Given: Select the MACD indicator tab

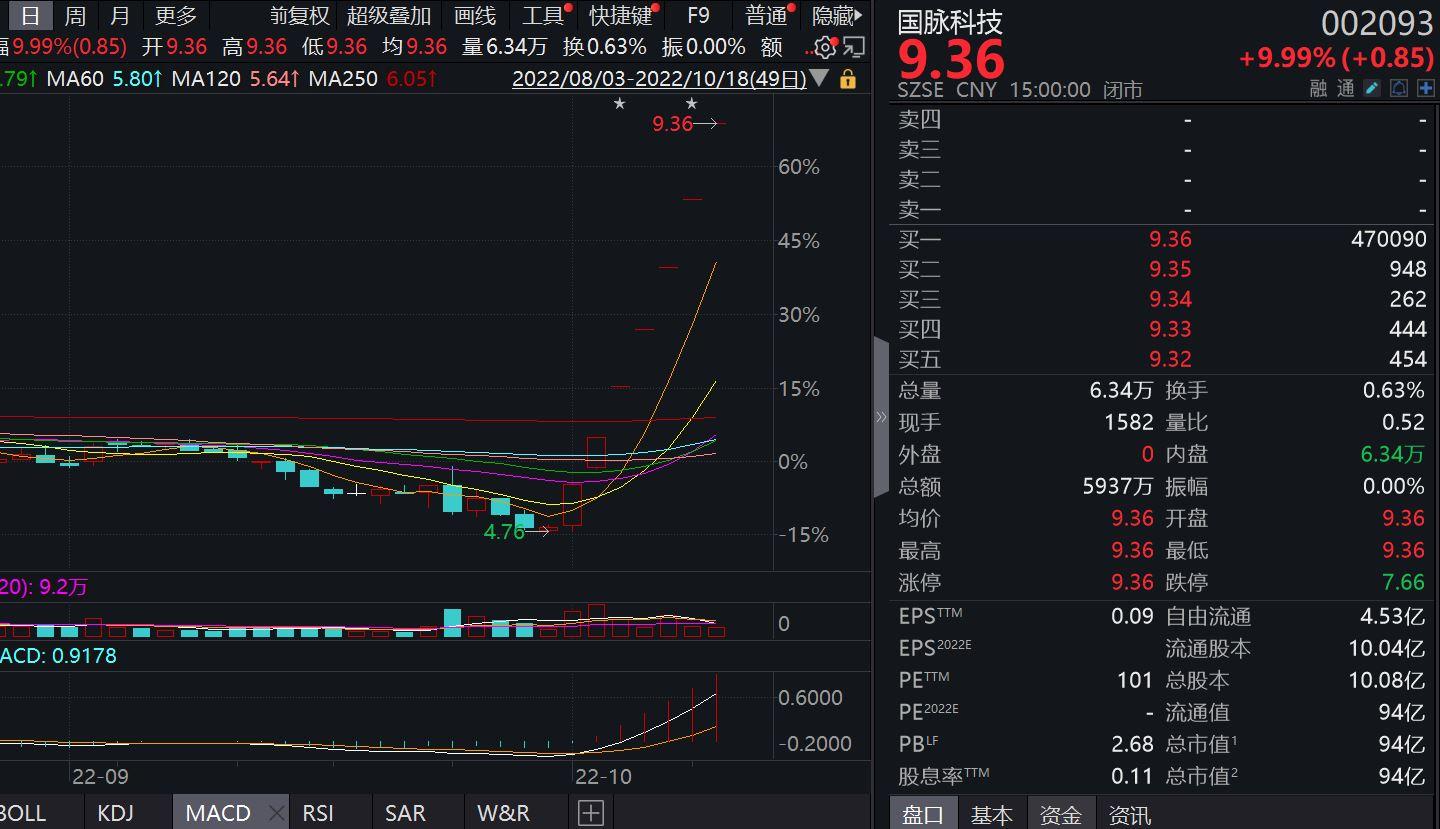Looking at the screenshot, I should [x=218, y=813].
